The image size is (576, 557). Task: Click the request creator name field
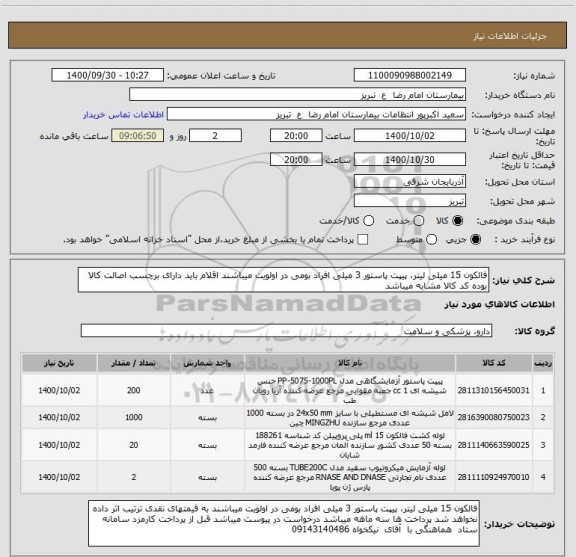(316, 115)
